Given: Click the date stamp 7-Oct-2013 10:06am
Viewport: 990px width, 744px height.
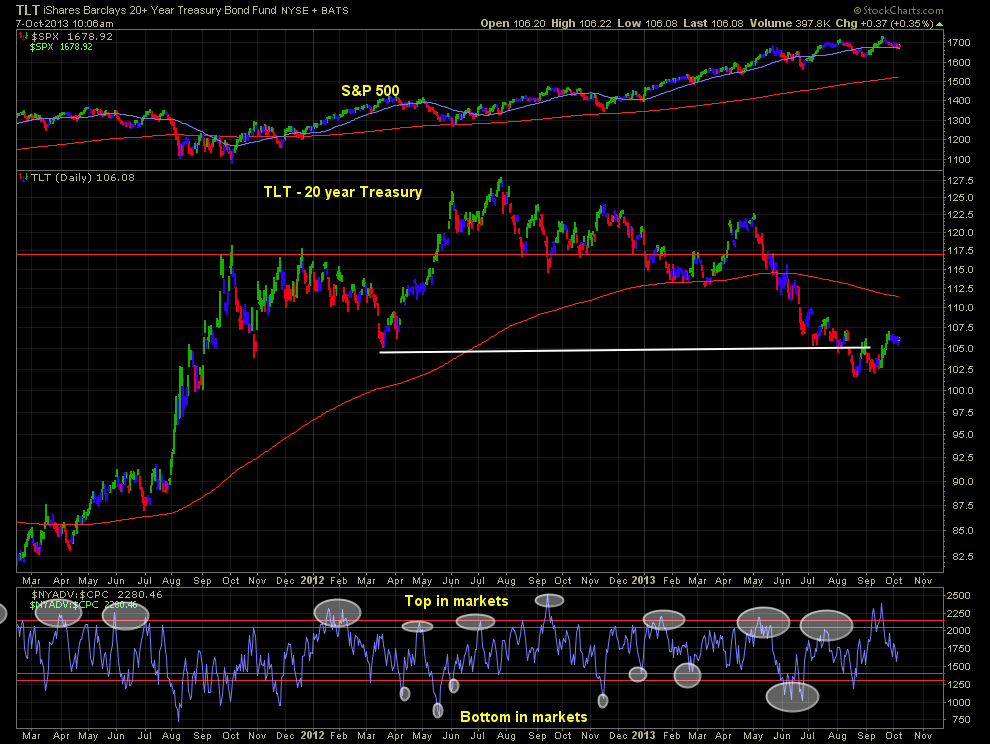Looking at the screenshot, I should [64, 23].
